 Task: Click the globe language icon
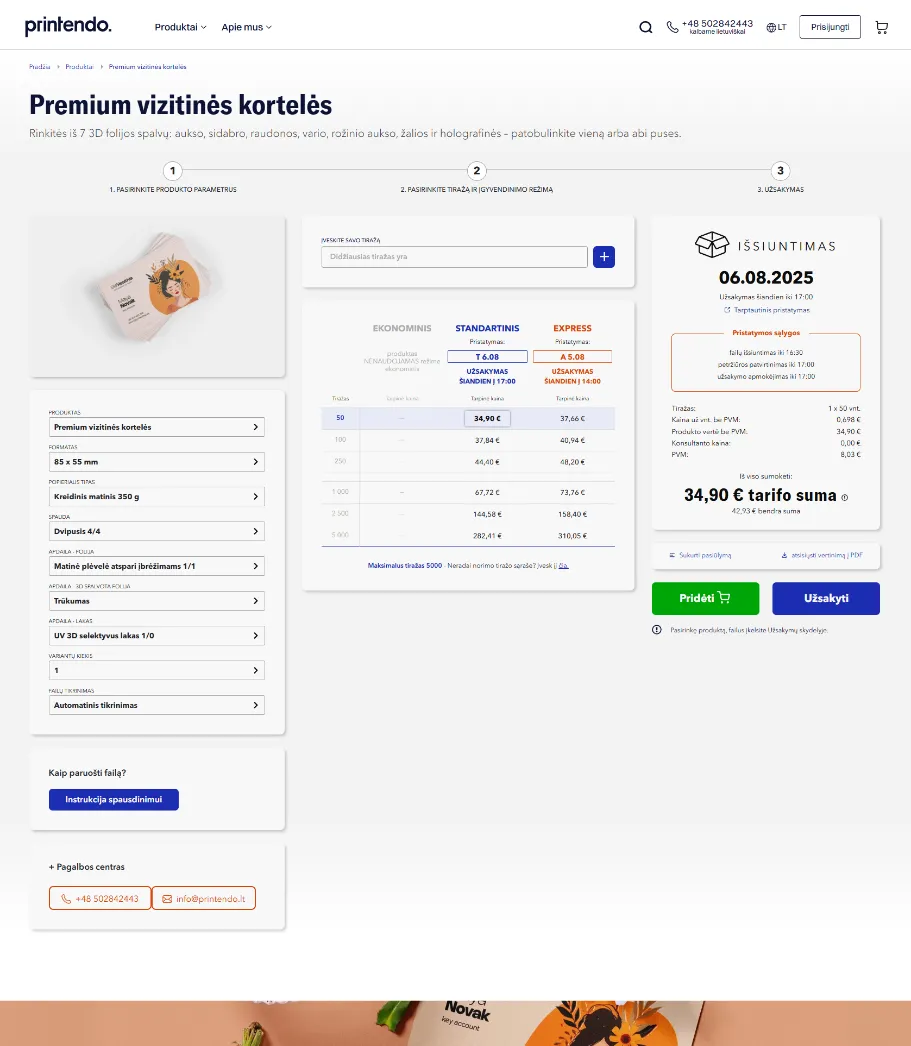[771, 28]
